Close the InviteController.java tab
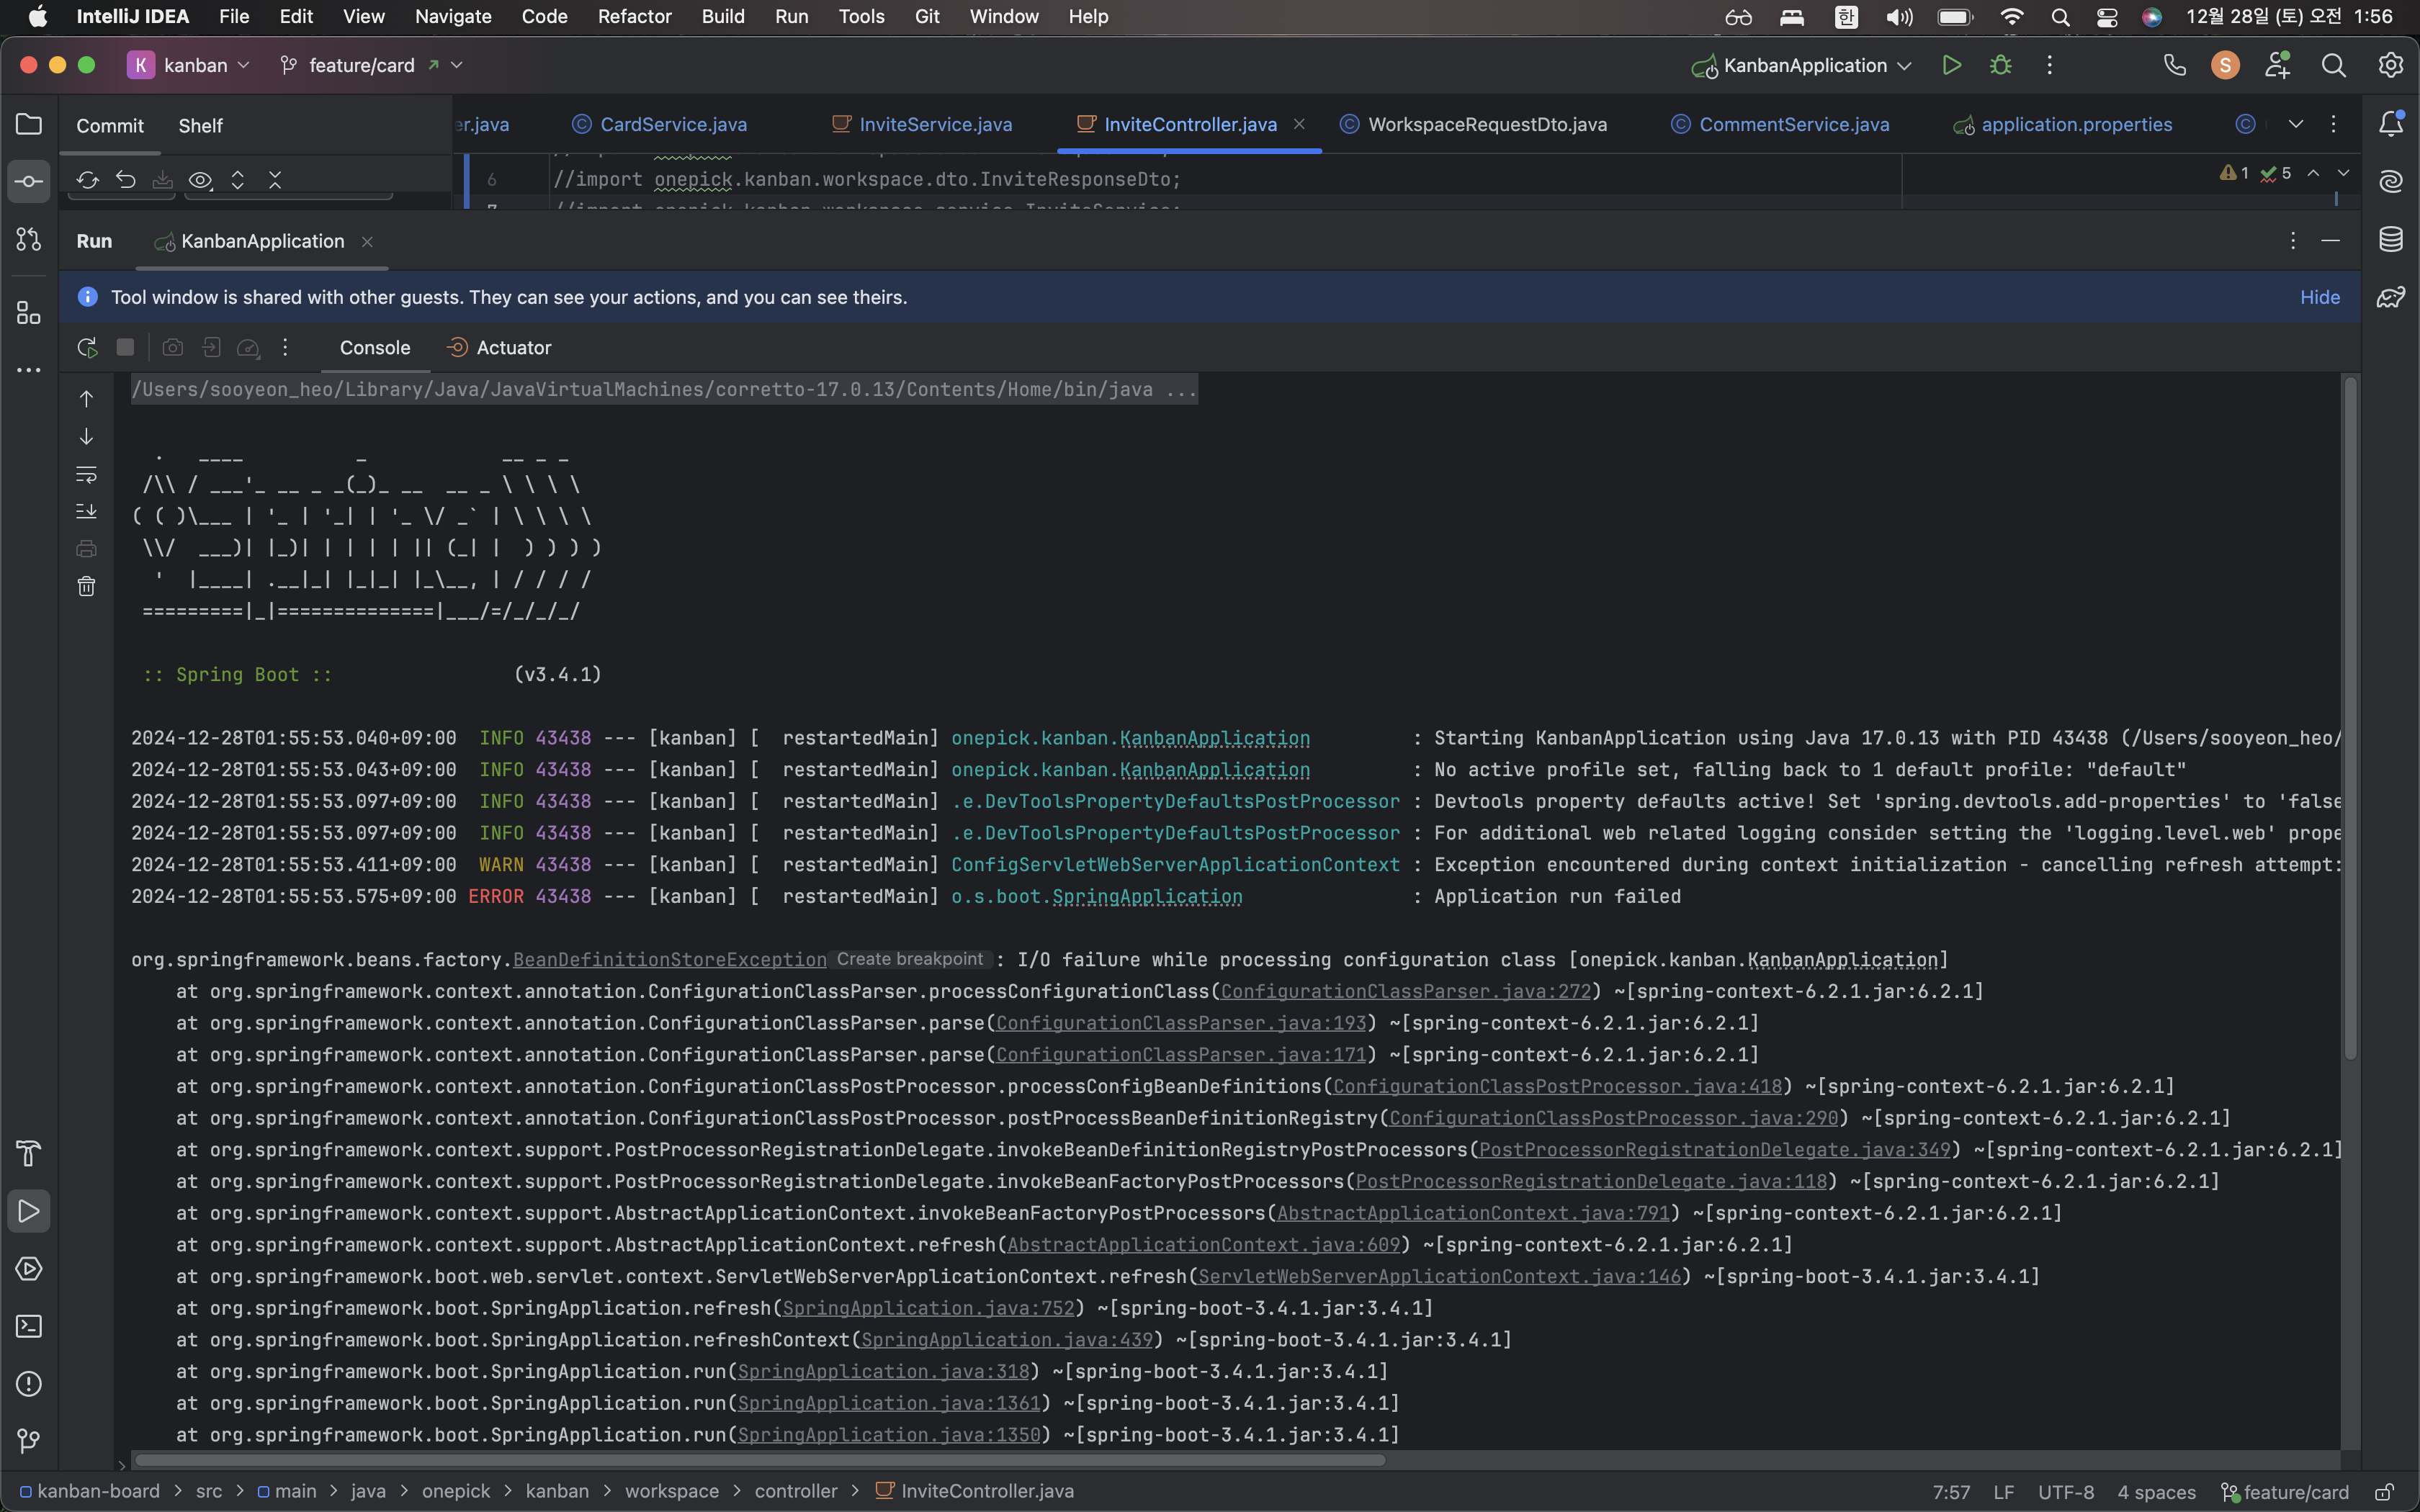The image size is (2420, 1512). point(1299,124)
